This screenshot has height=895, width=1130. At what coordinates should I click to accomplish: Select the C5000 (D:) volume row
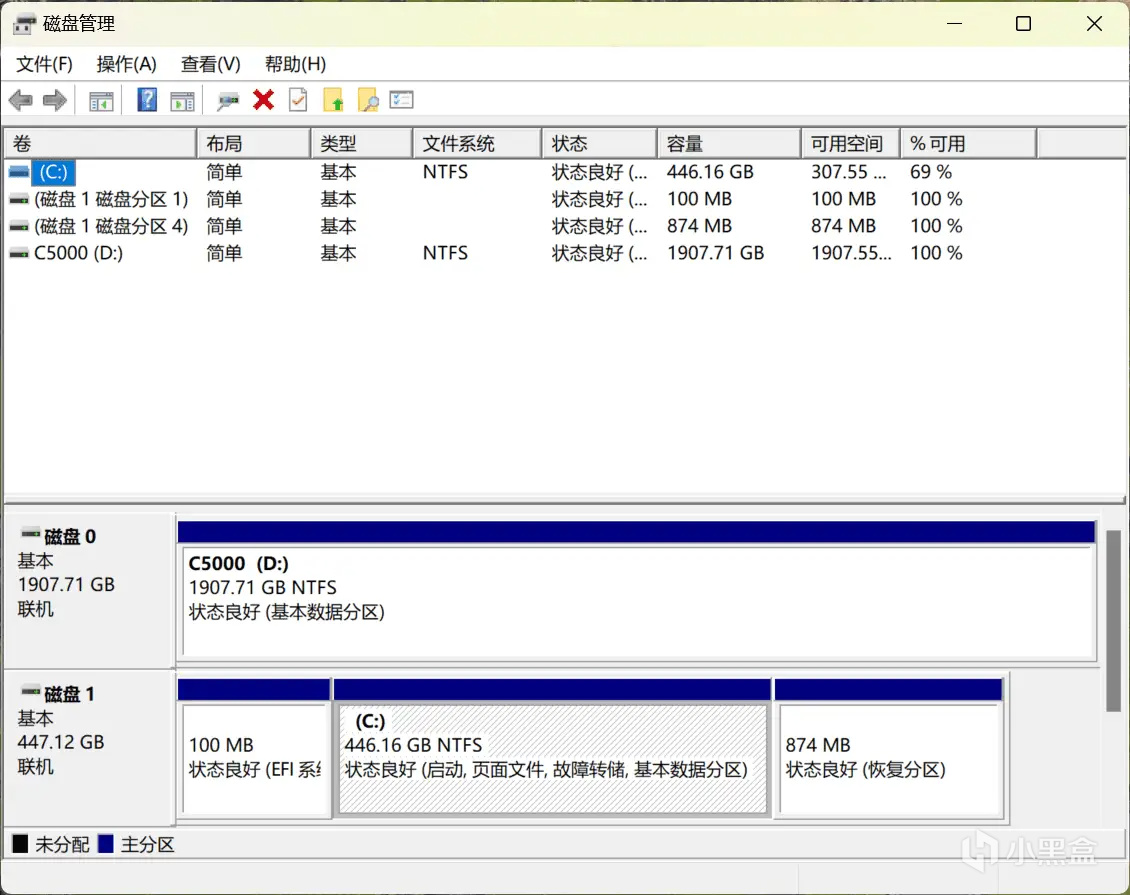click(78, 253)
